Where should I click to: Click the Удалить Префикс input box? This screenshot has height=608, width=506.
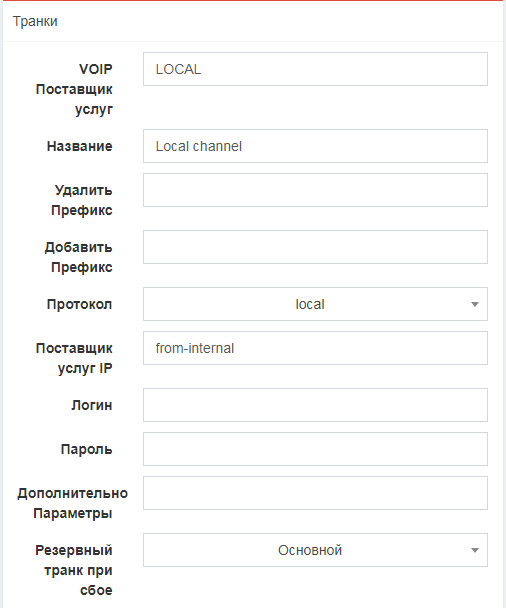[315, 190]
